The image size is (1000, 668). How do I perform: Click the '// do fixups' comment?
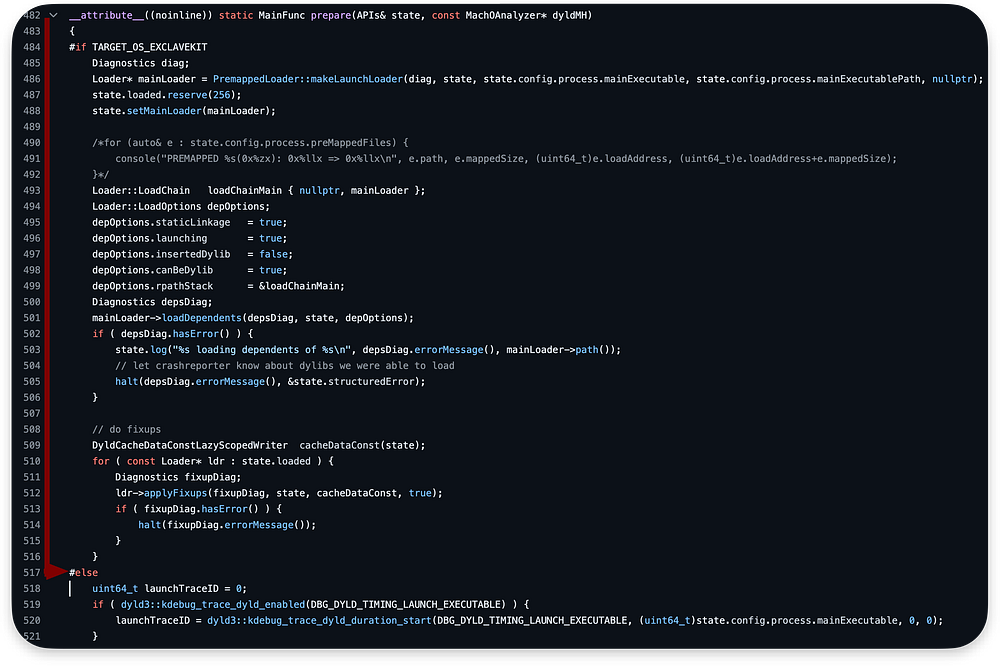tap(126, 429)
